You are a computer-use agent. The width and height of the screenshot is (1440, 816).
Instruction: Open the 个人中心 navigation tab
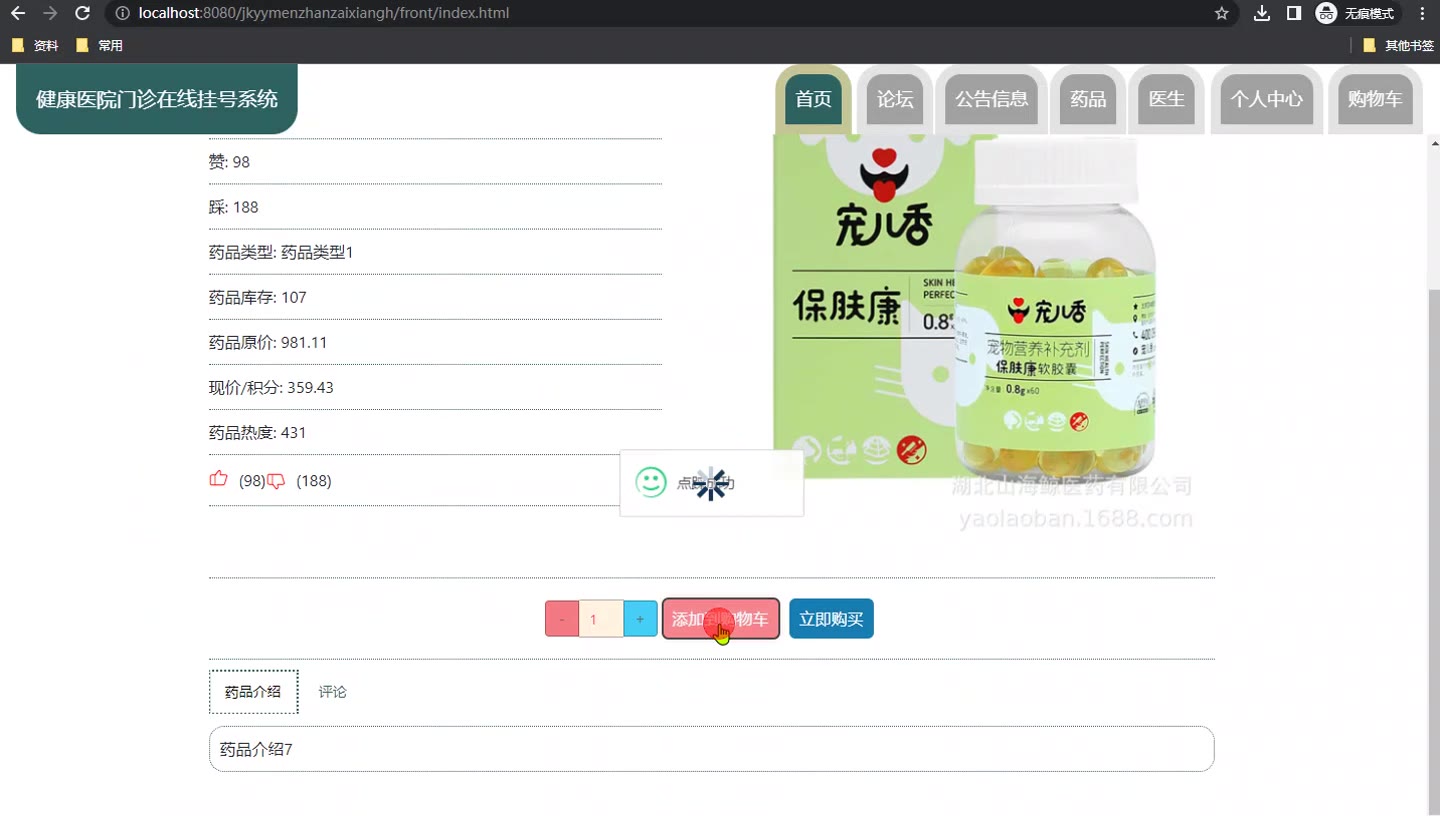(x=1266, y=99)
